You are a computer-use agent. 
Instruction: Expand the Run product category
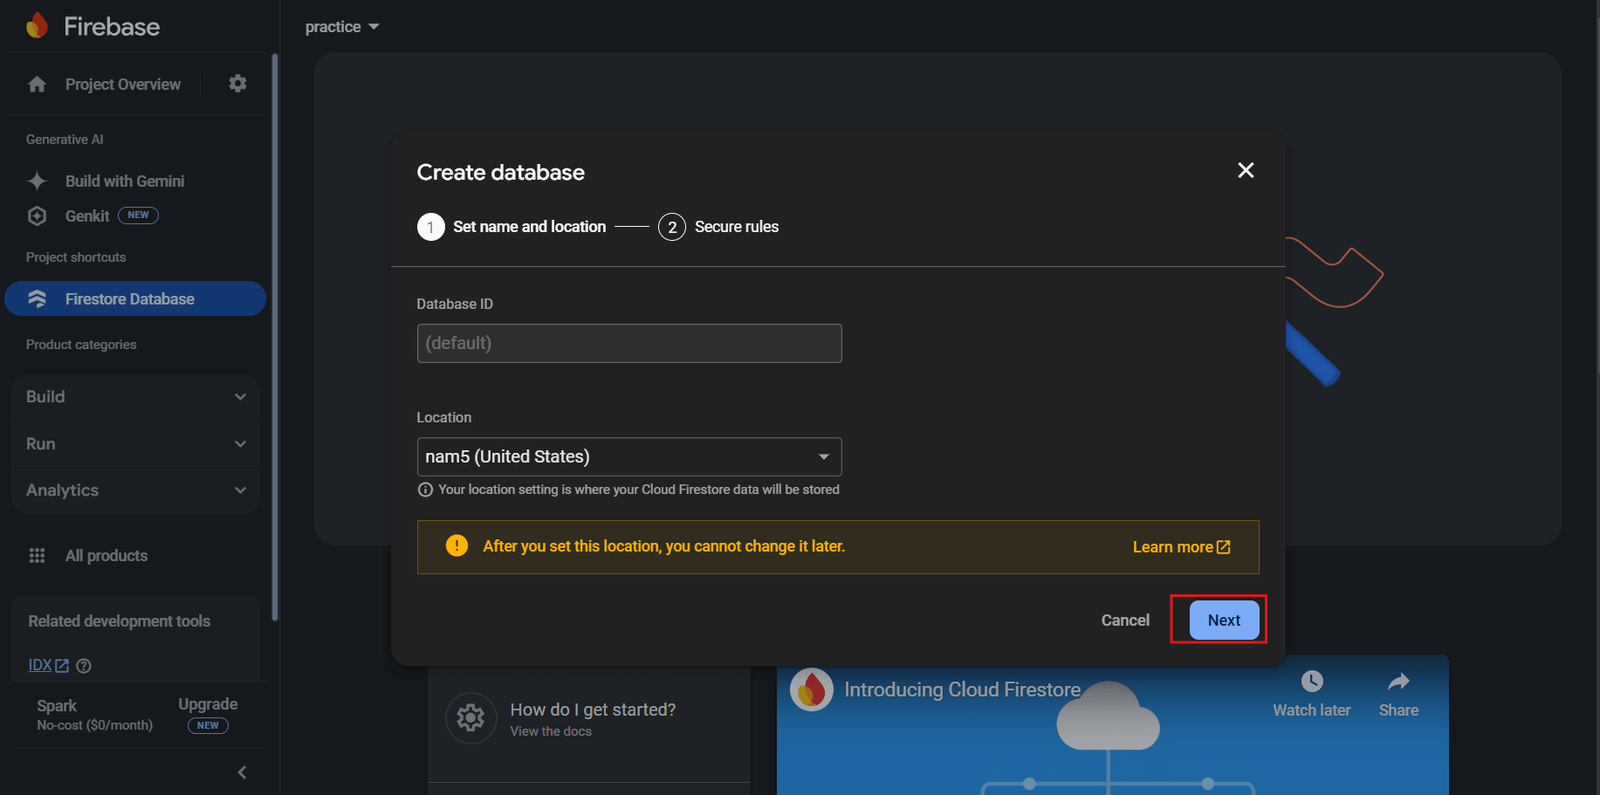click(135, 444)
